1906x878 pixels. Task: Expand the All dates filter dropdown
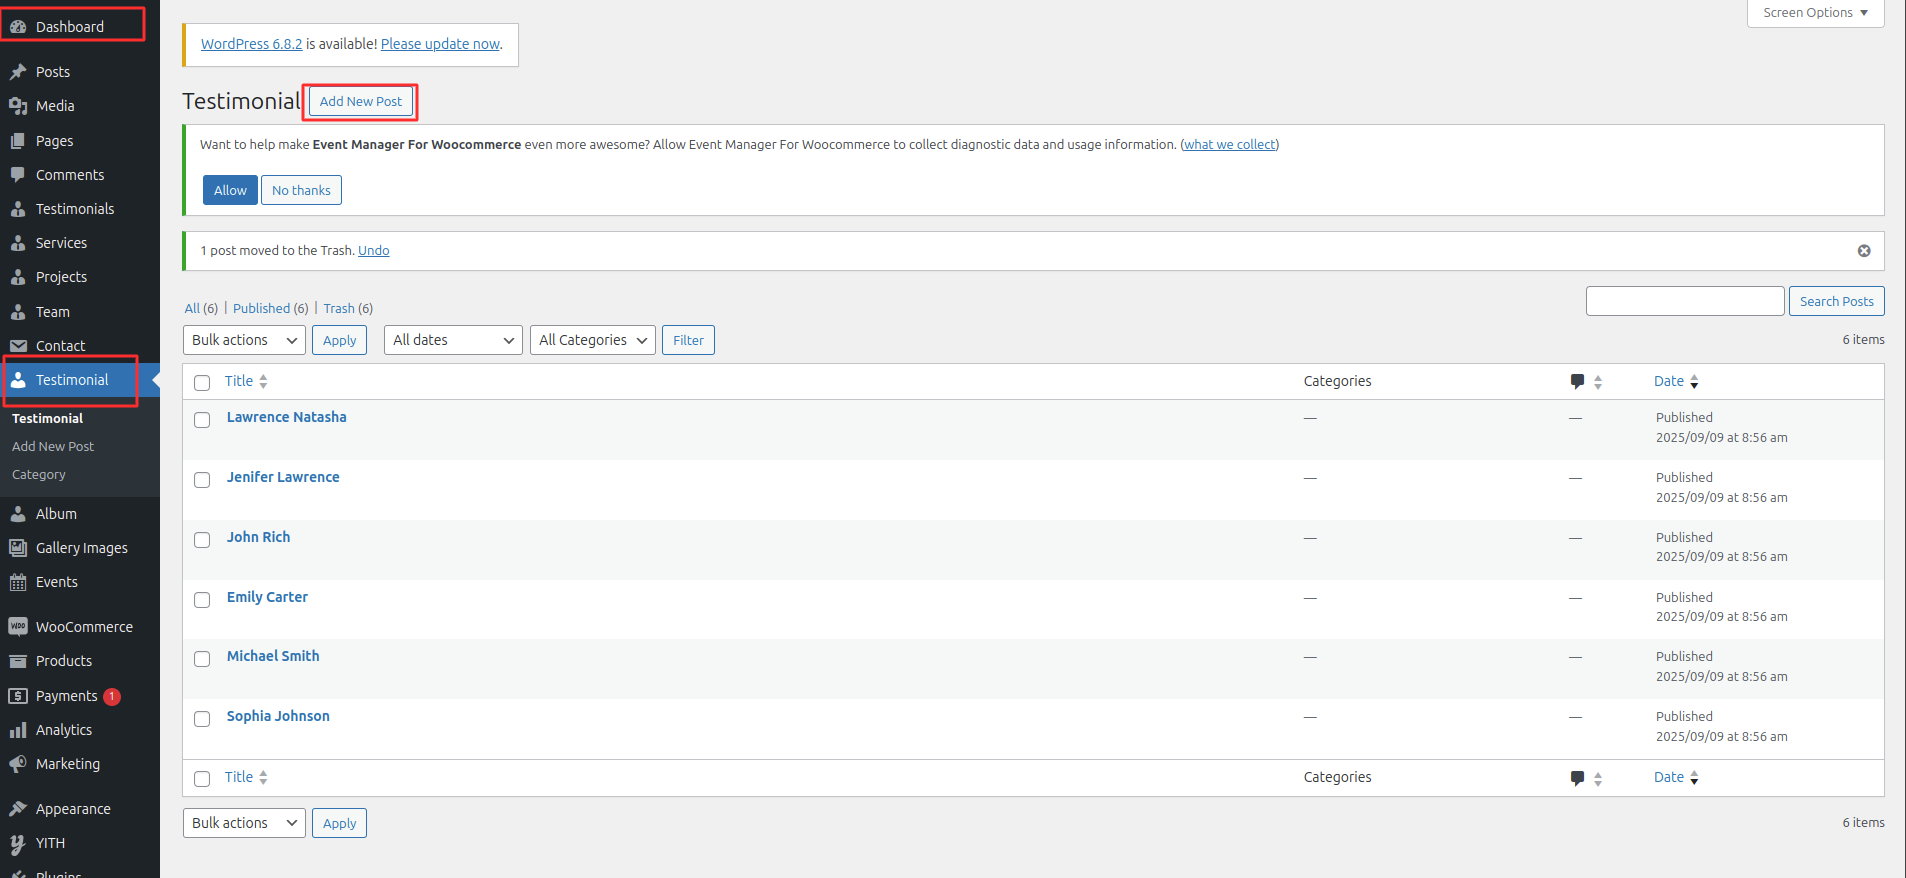453,340
